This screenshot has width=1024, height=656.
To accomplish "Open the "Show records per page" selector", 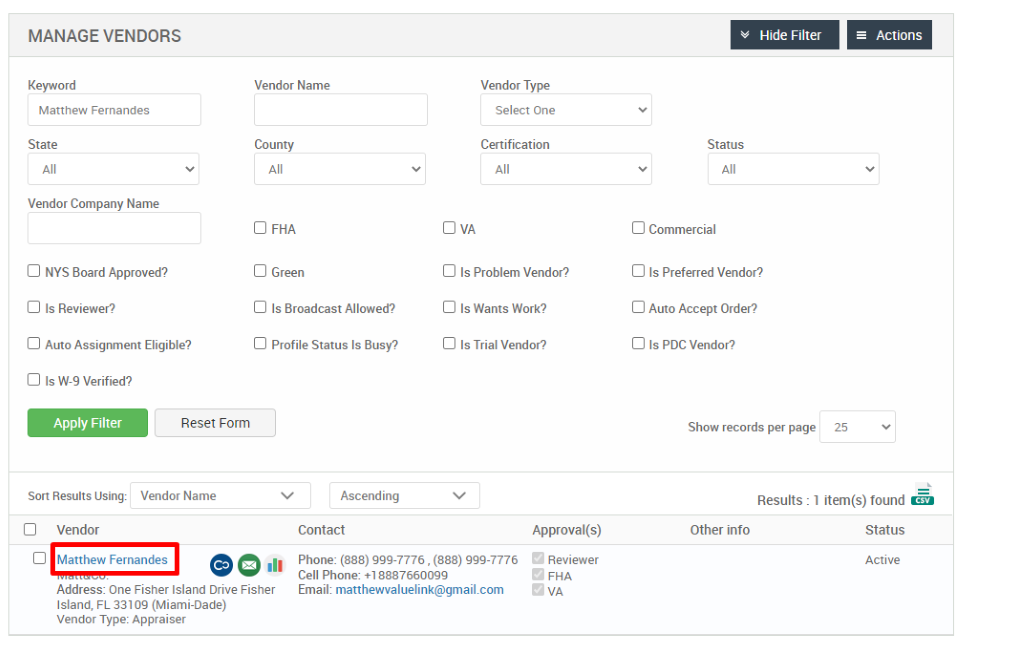I will (x=857, y=426).
